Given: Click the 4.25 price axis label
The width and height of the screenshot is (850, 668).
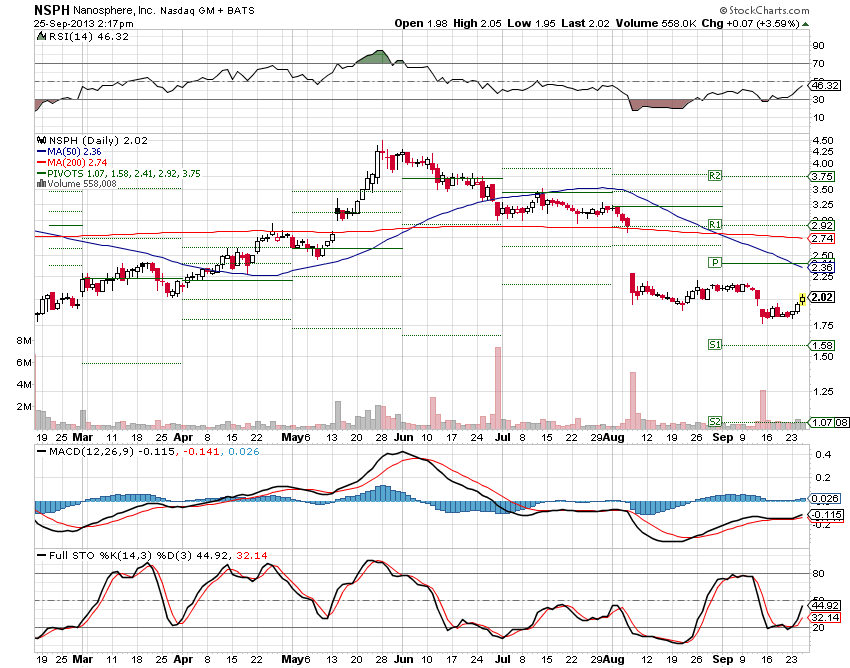Looking at the screenshot, I should pyautogui.click(x=823, y=152).
